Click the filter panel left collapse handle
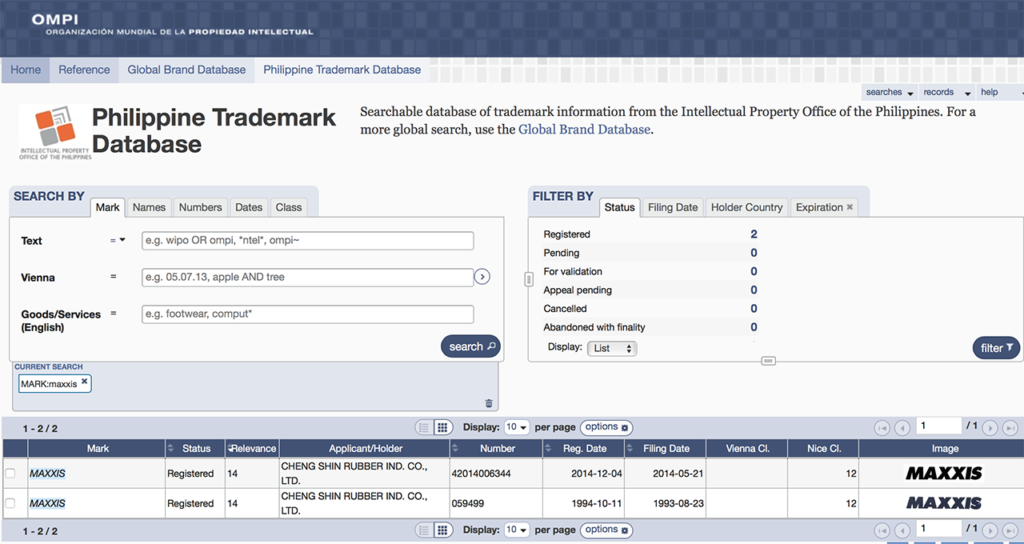Screen dimensions: 1024x544 click(528, 280)
